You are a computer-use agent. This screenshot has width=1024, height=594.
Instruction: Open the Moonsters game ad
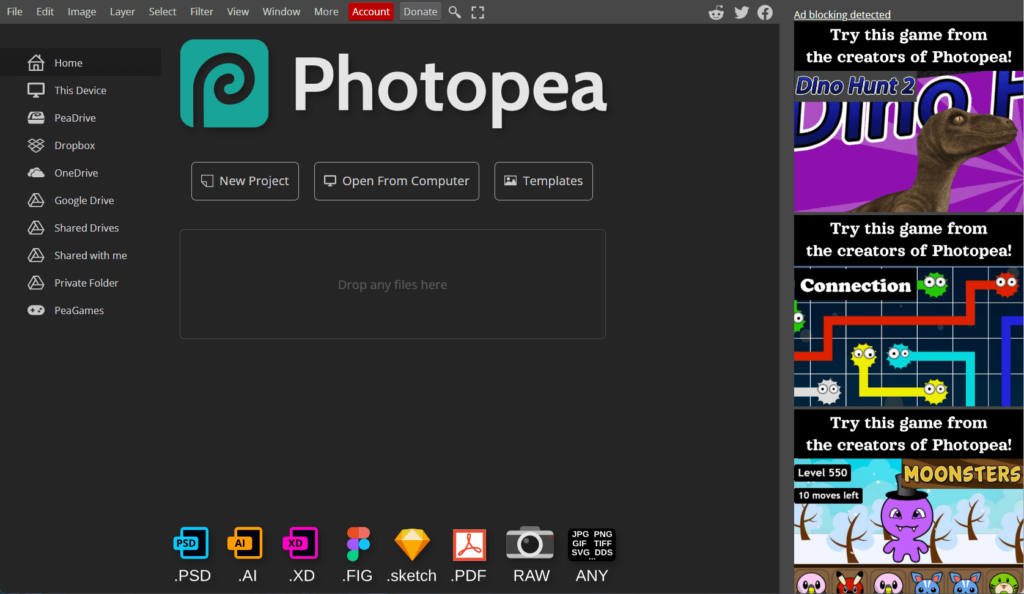(x=908, y=503)
